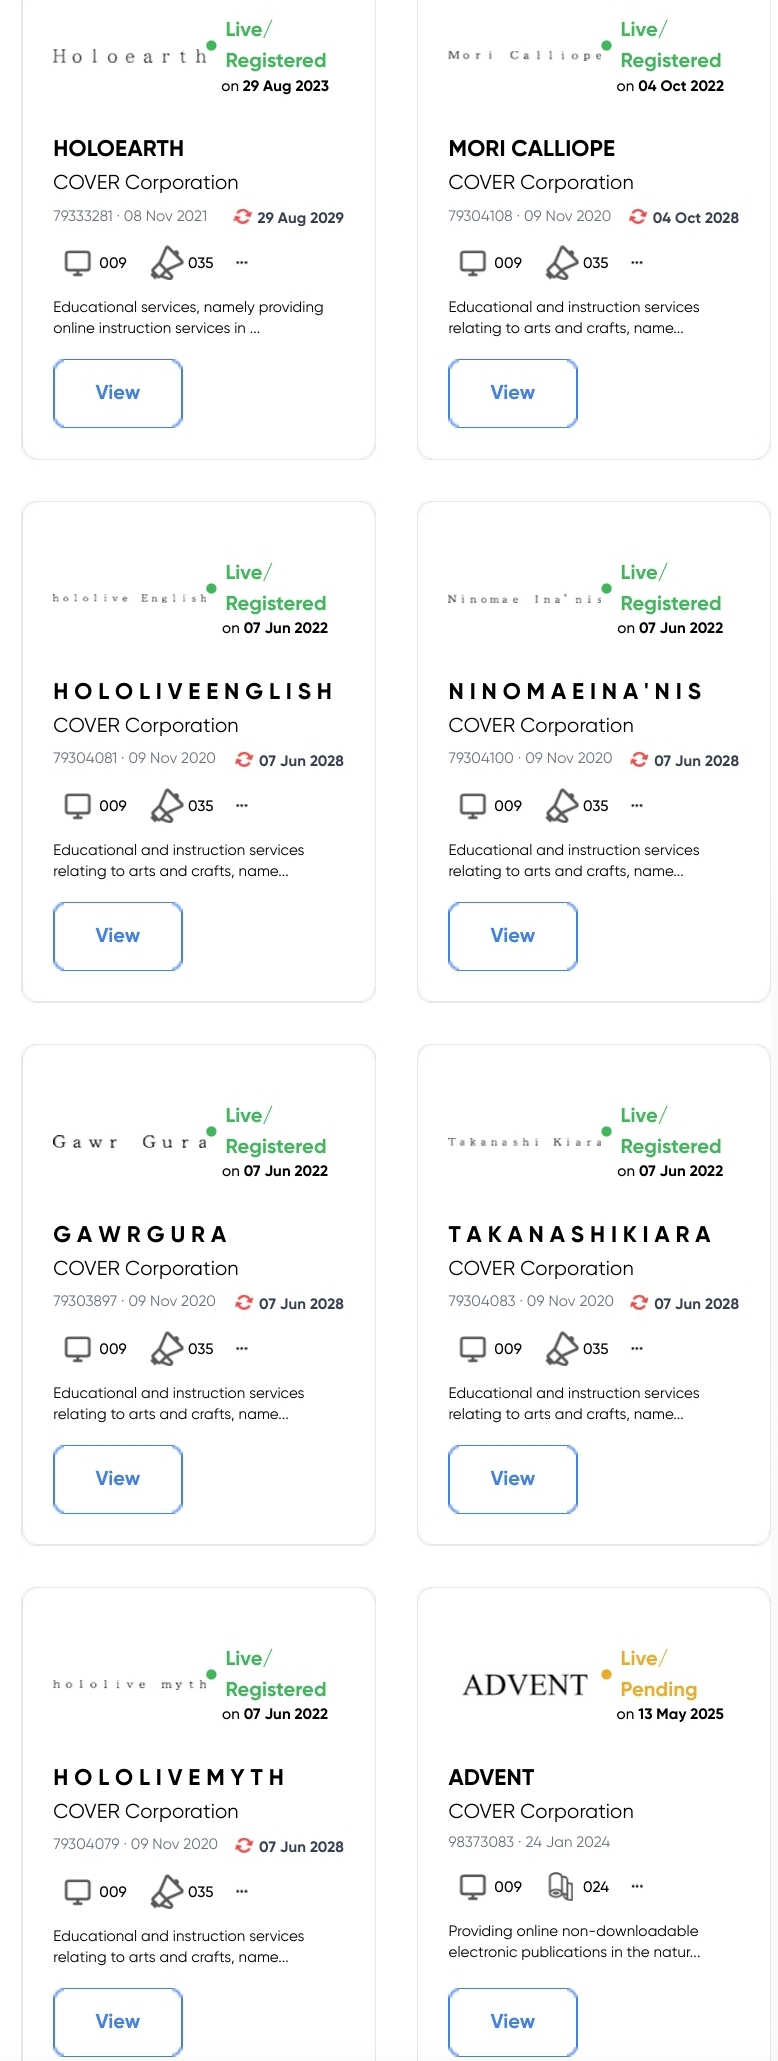Open the View button for HOLOEARTH
Screen dimensions: 778x2061
[118, 393]
